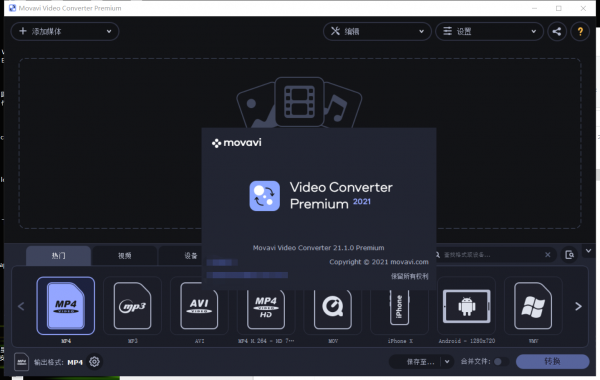This screenshot has height=380, width=600.
Task: Choose the Android 1280x720 device preset
Action: coord(466,306)
